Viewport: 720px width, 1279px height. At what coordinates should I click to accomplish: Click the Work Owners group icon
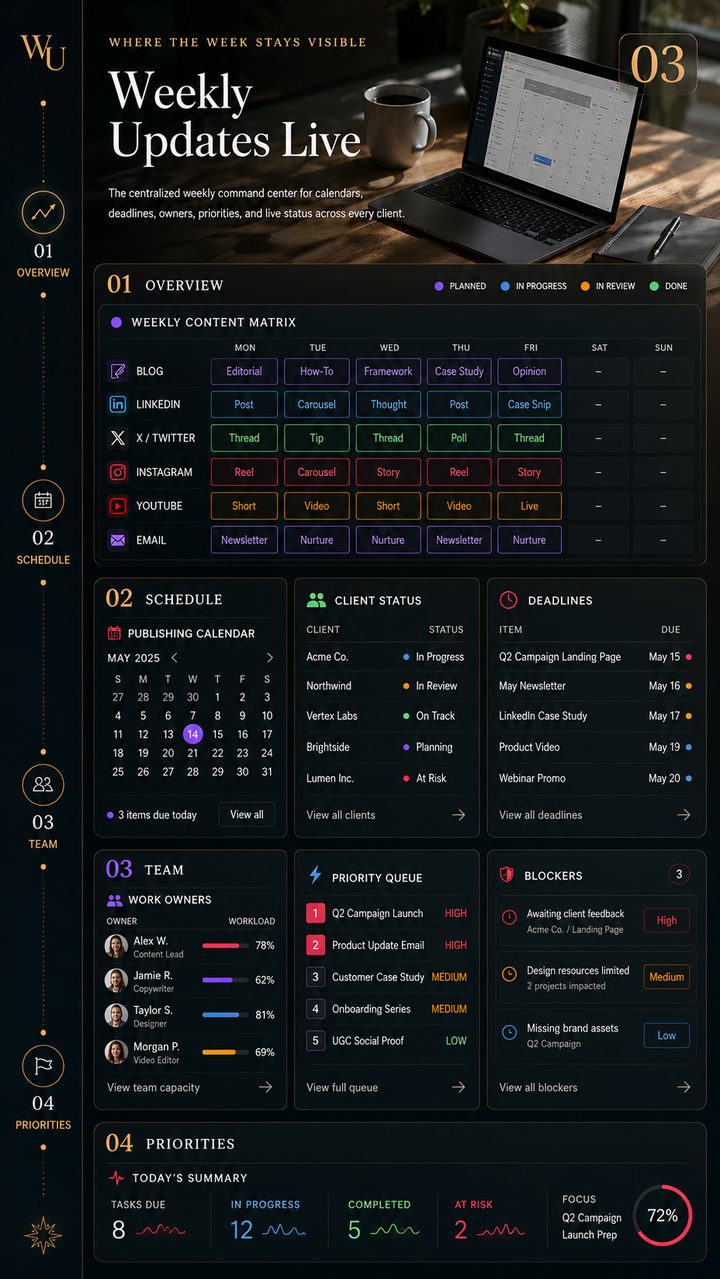(x=115, y=899)
